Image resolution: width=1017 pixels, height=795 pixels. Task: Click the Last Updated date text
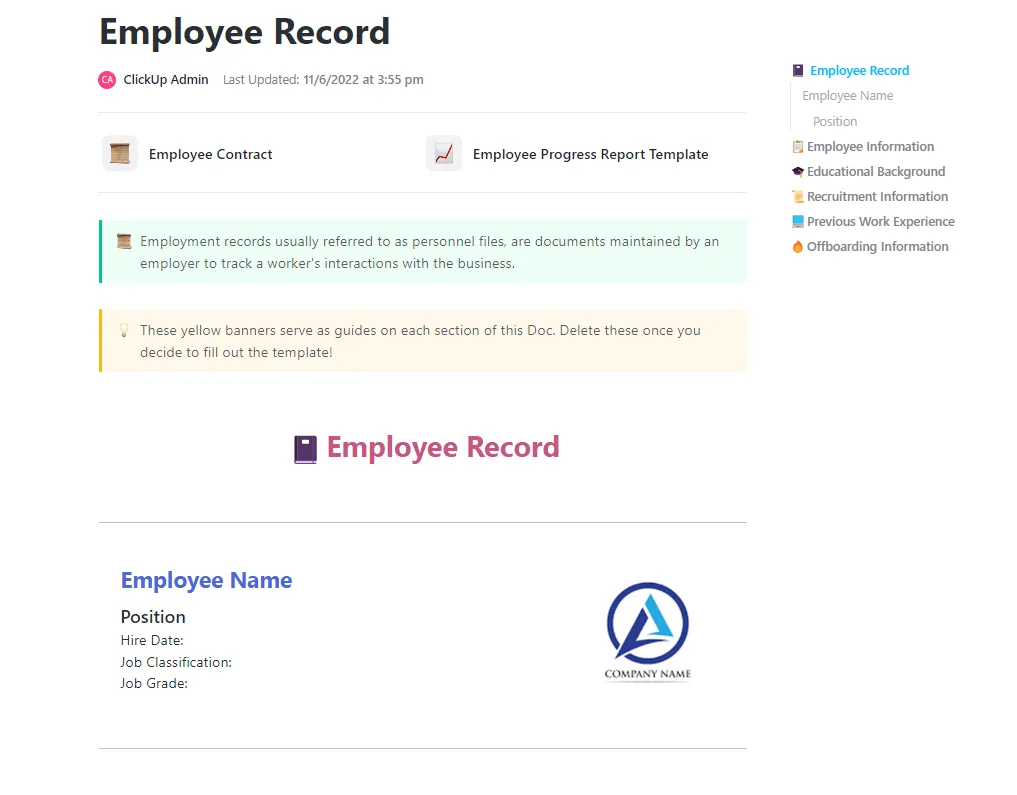323,80
